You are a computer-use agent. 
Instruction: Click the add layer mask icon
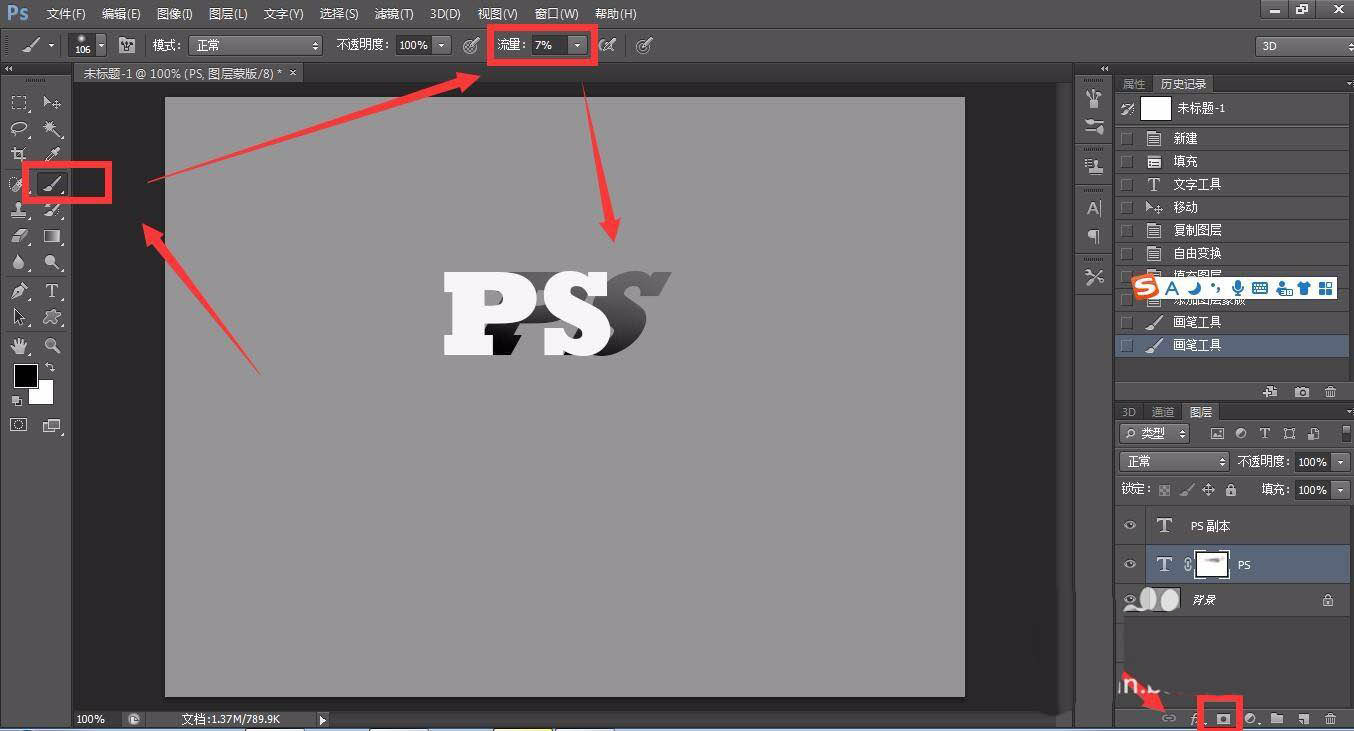tap(1222, 718)
